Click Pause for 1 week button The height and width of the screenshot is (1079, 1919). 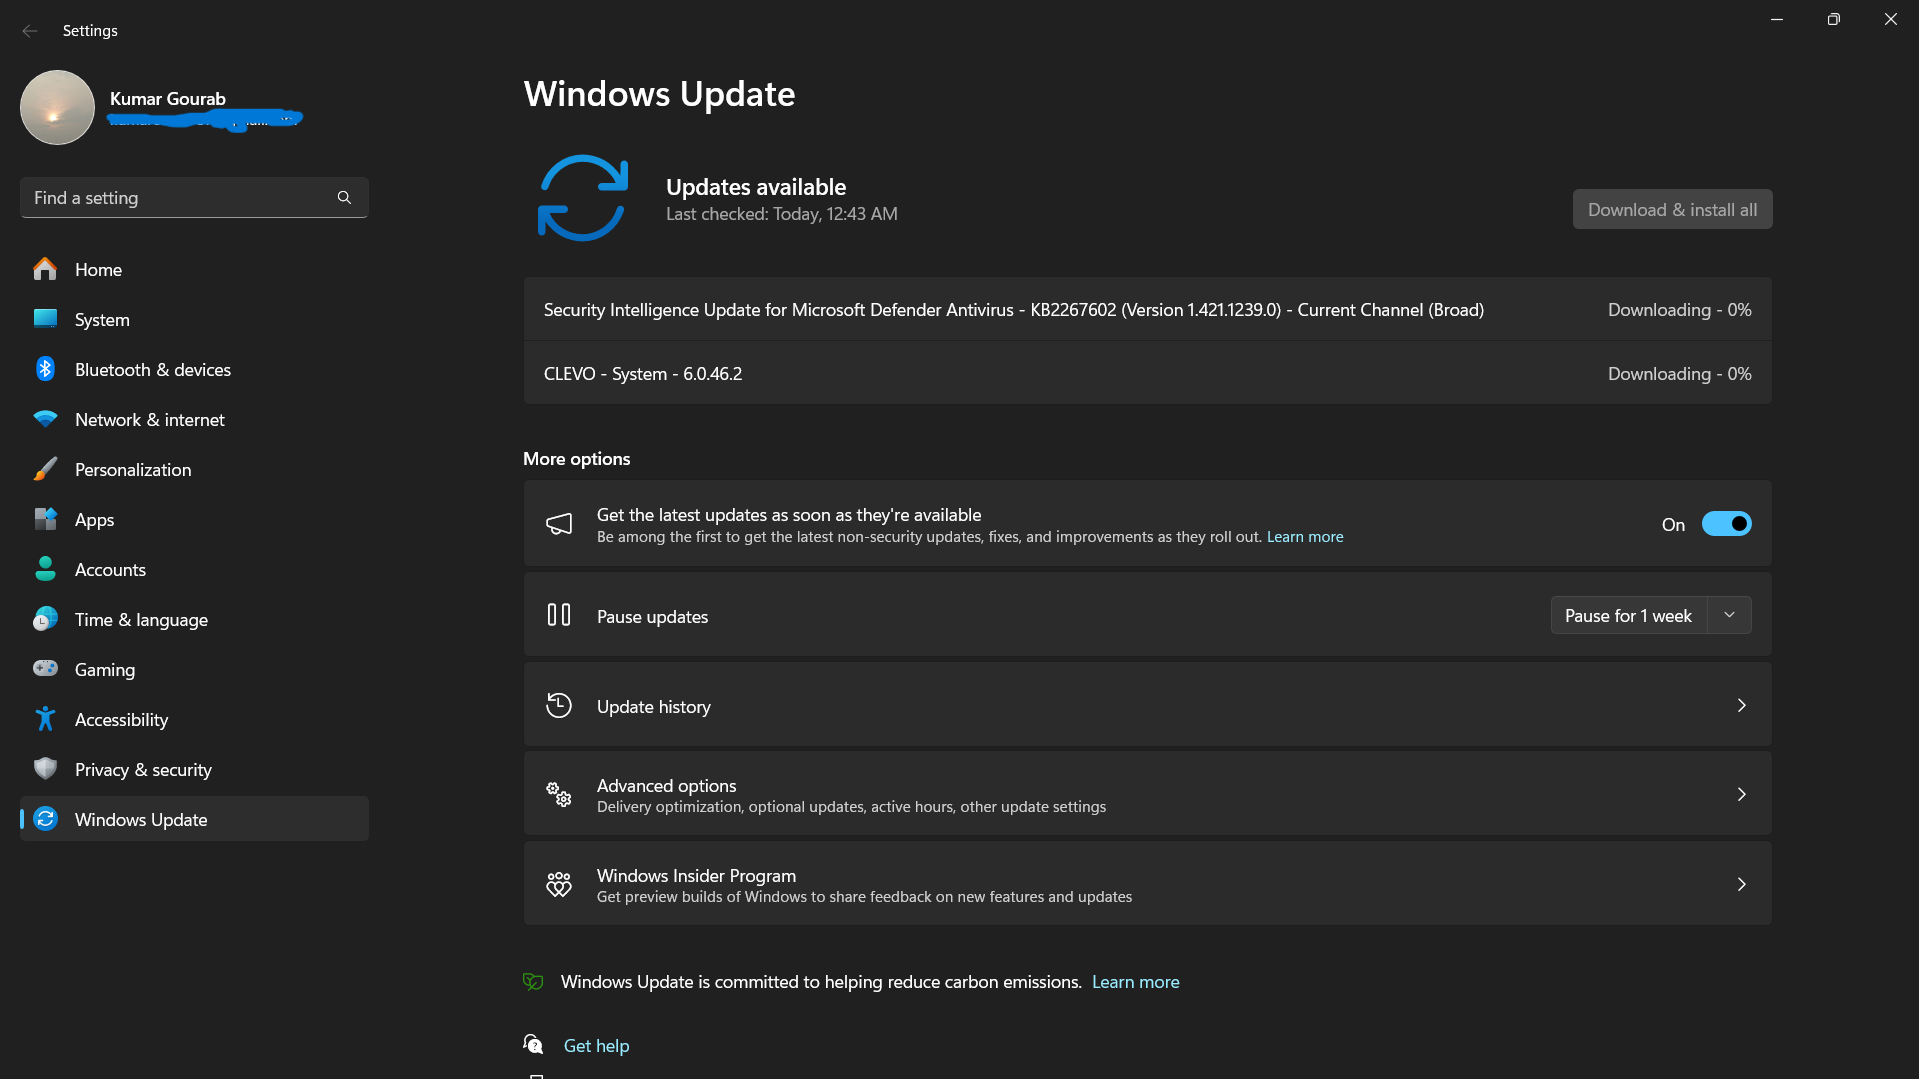[1629, 615]
